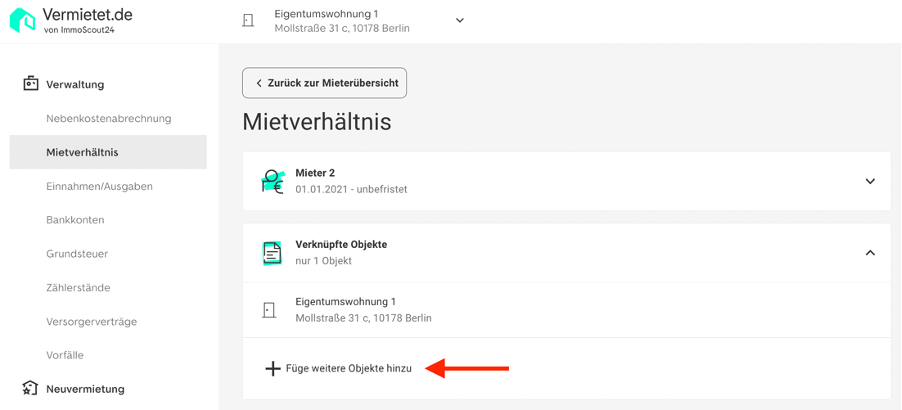Click the Mieter 2 euro person icon
902x410 pixels.
pyautogui.click(x=272, y=181)
